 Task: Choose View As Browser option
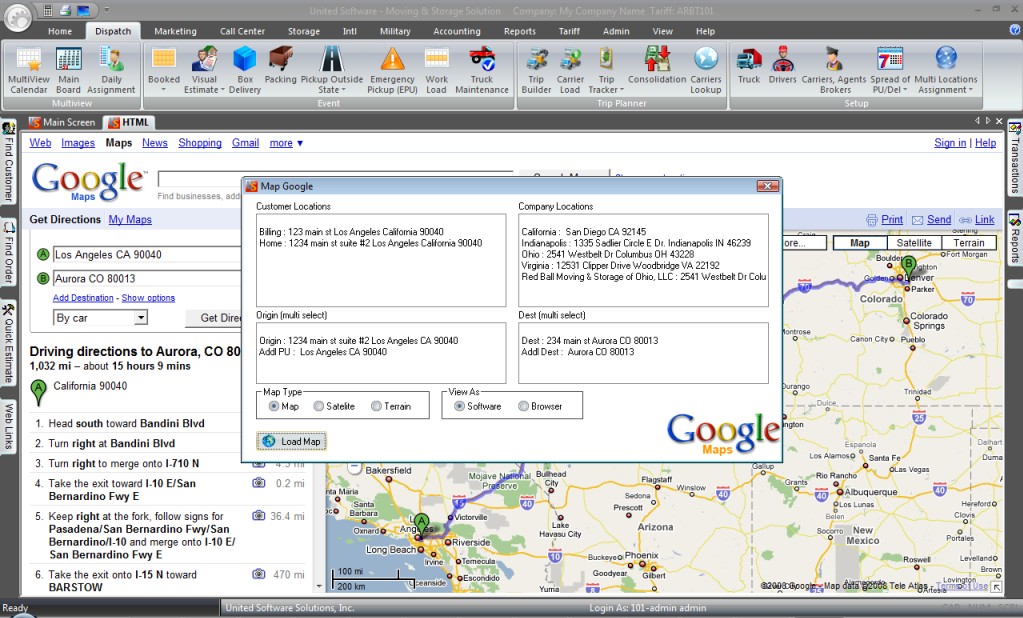523,406
